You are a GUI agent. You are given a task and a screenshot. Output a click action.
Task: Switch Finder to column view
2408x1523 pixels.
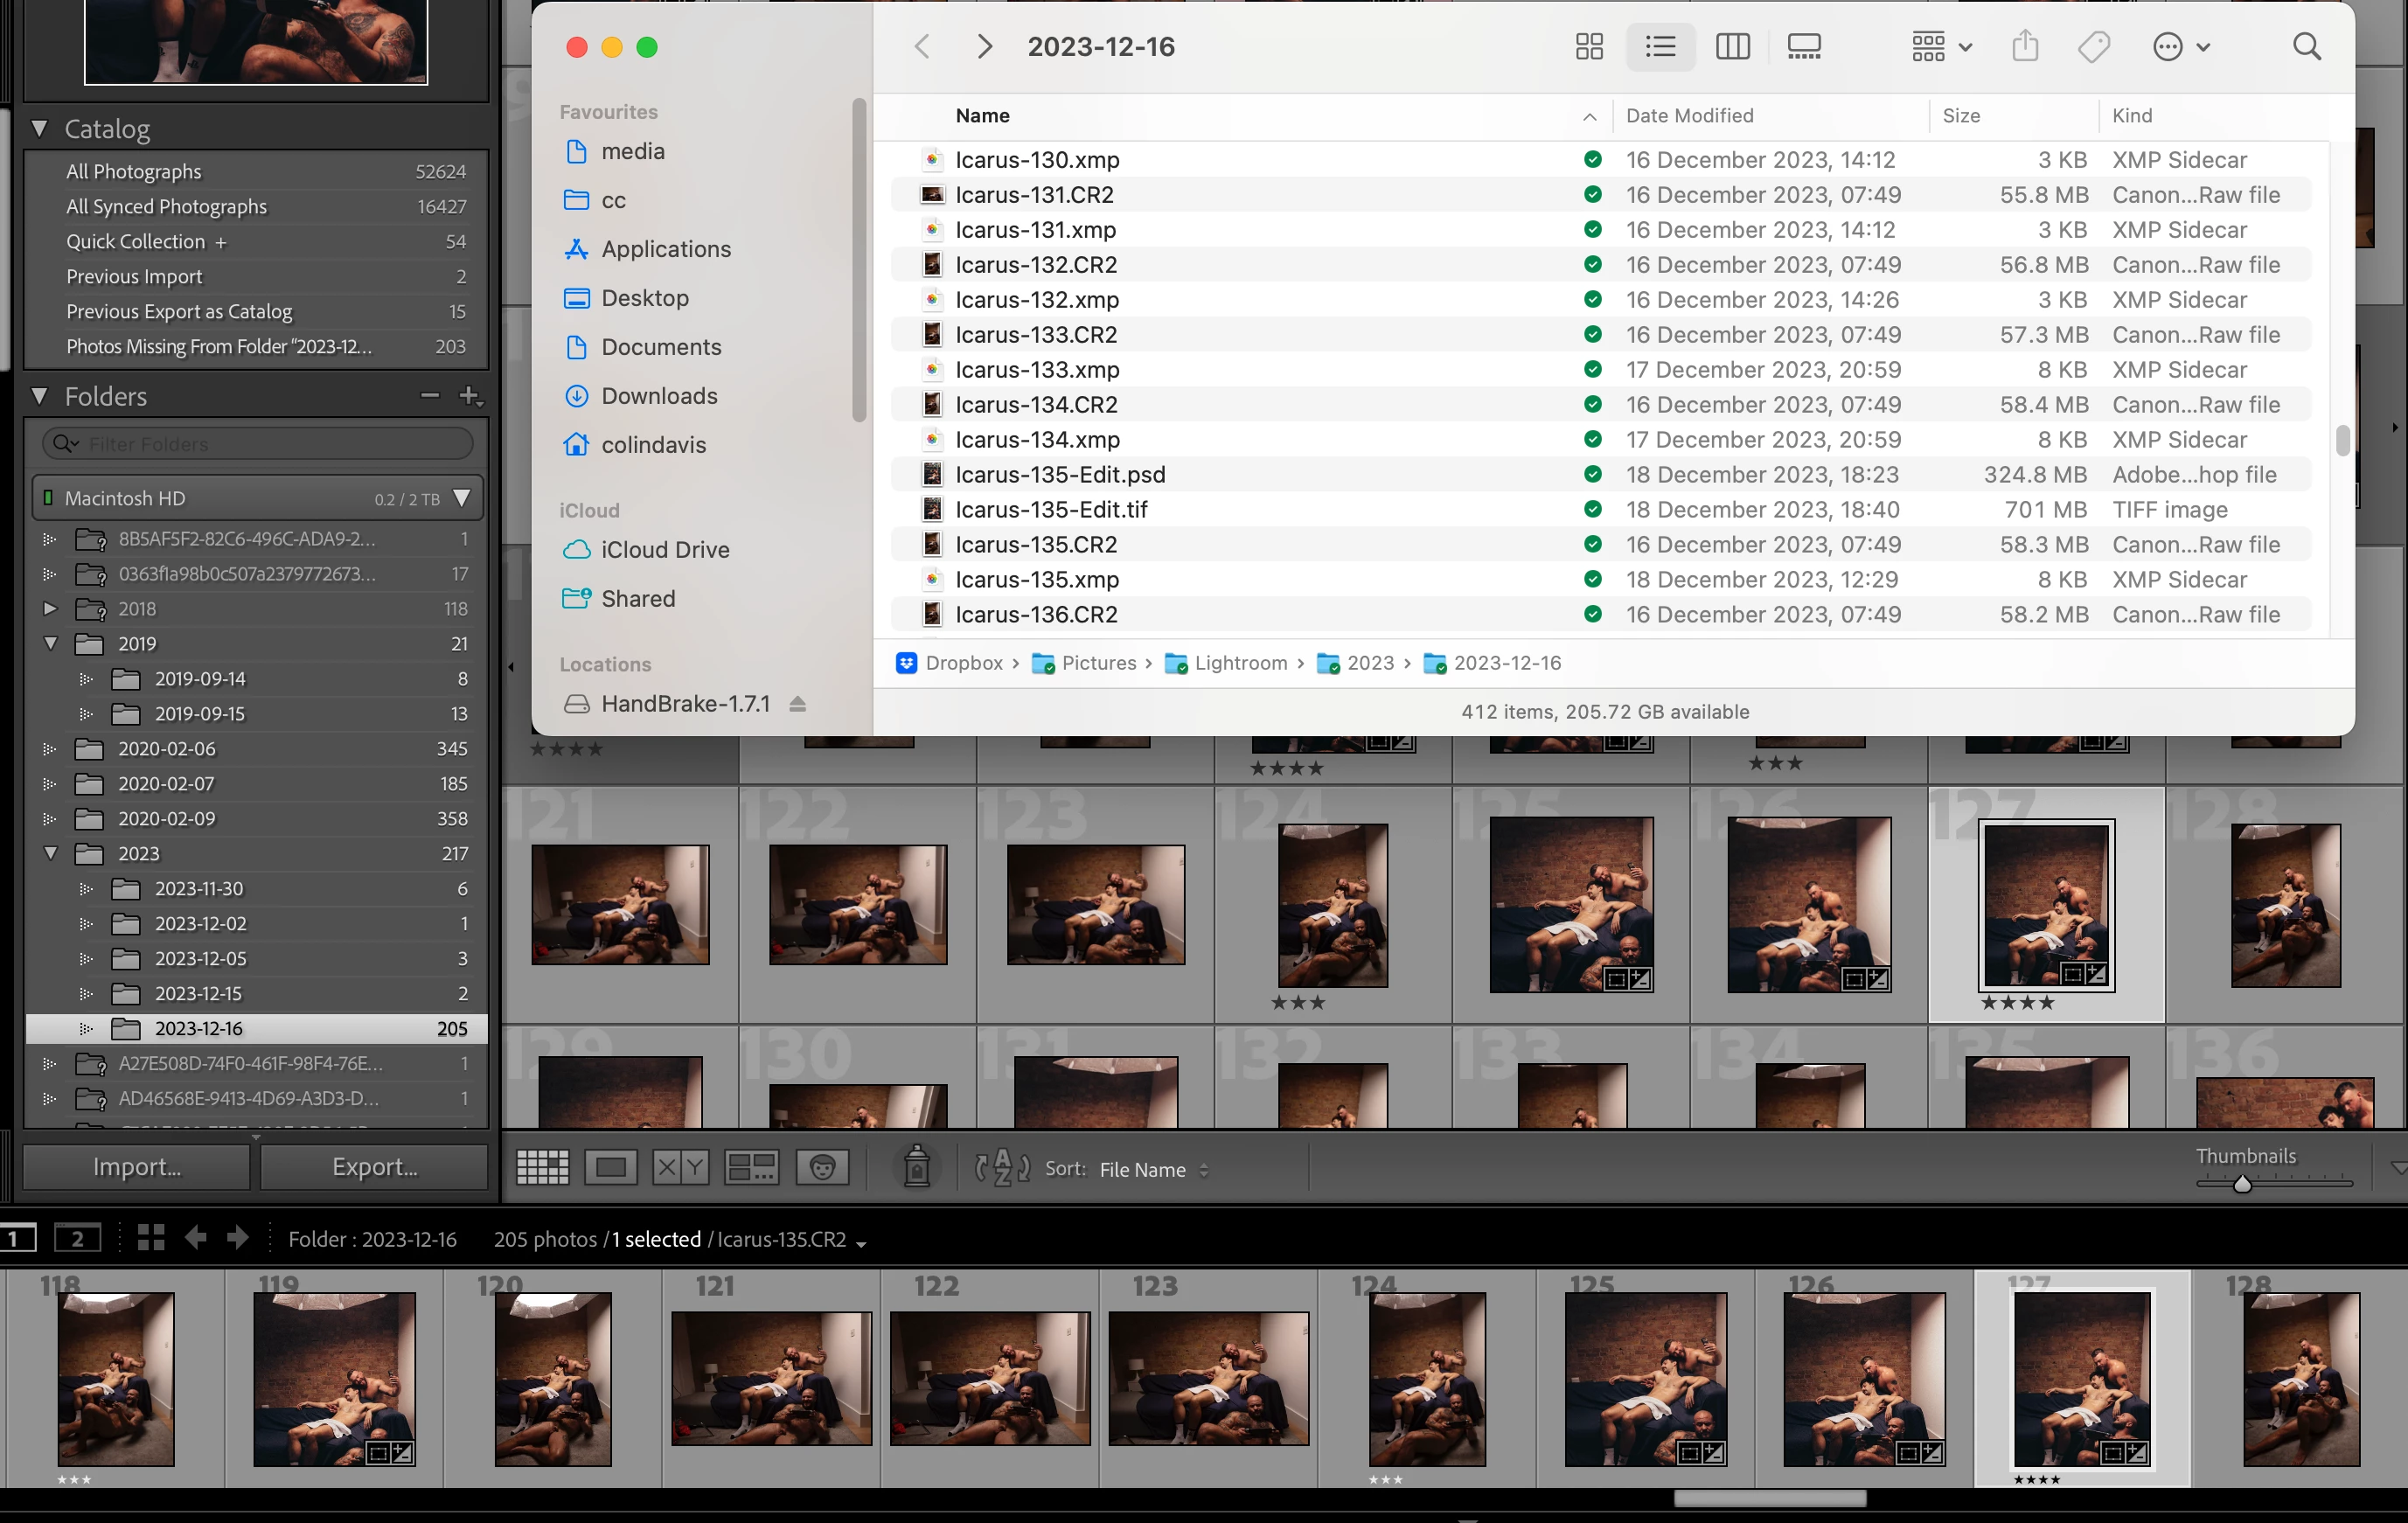1732,47
